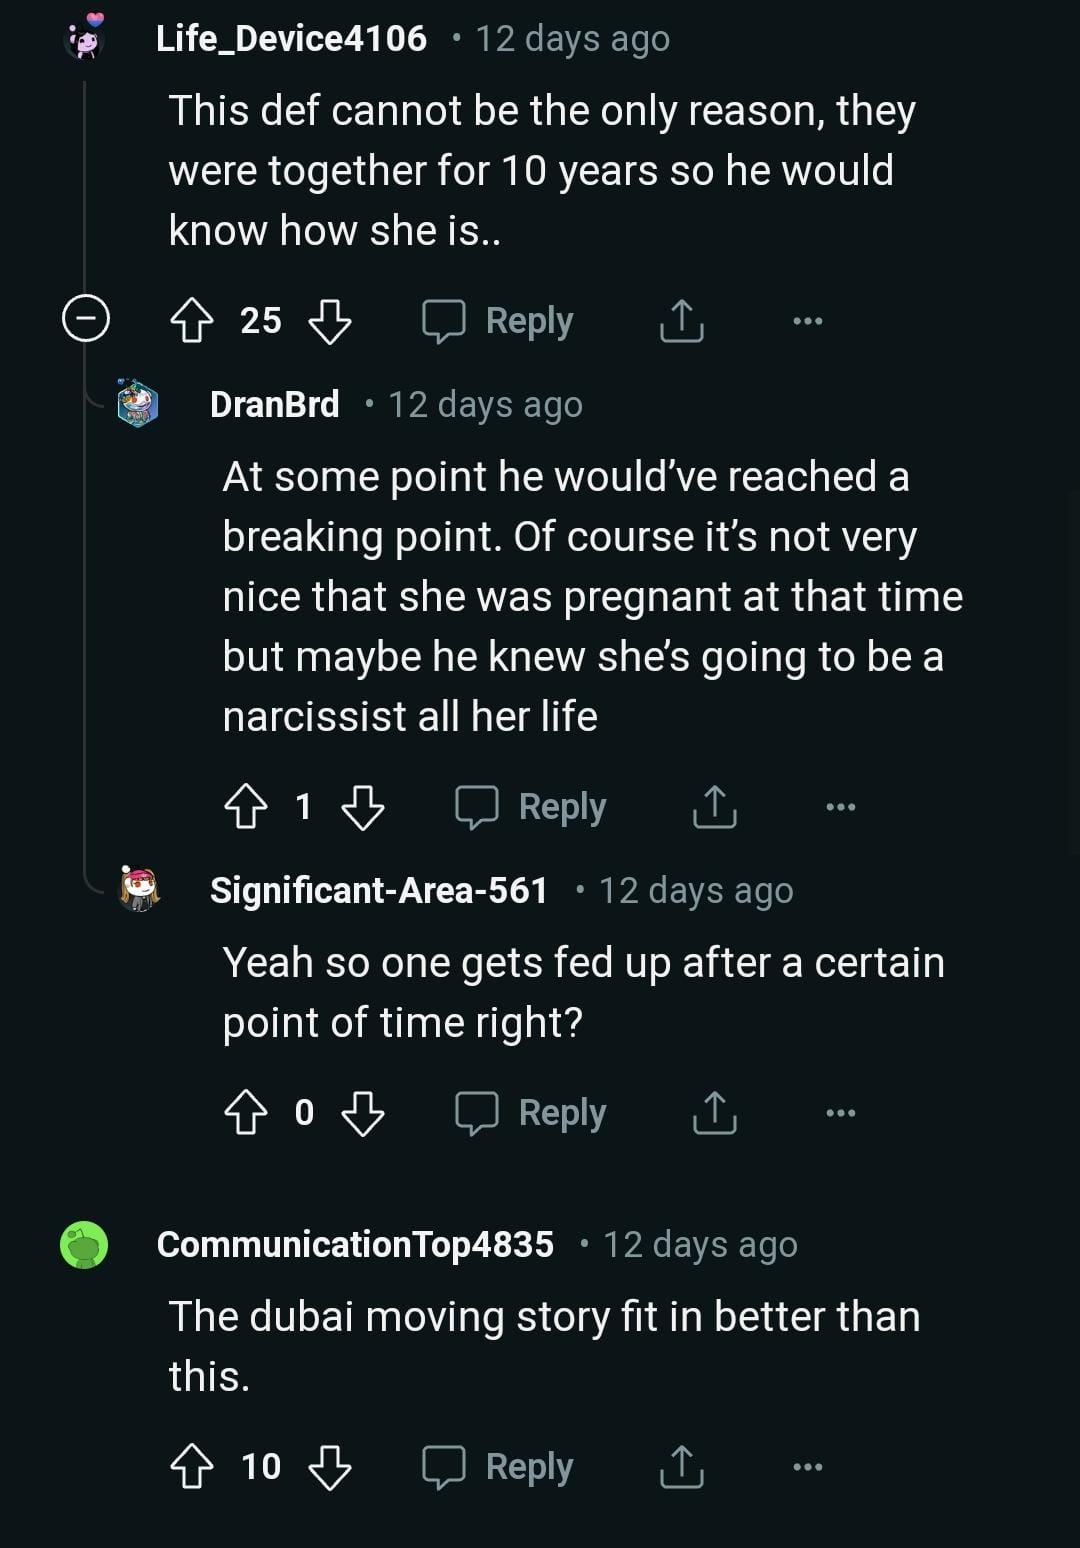Collapse Life_Device4106's comment thread
This screenshot has height=1548, width=1080.
click(86, 320)
